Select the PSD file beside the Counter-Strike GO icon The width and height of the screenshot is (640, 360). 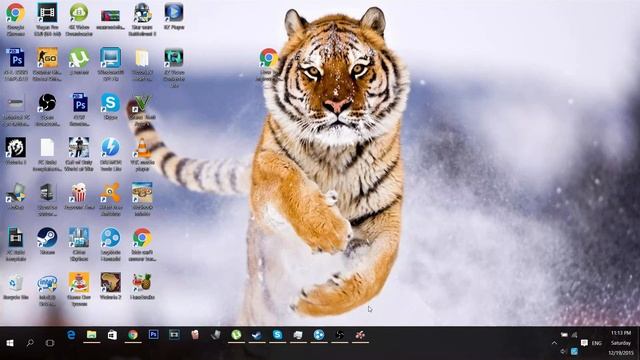click(x=16, y=64)
